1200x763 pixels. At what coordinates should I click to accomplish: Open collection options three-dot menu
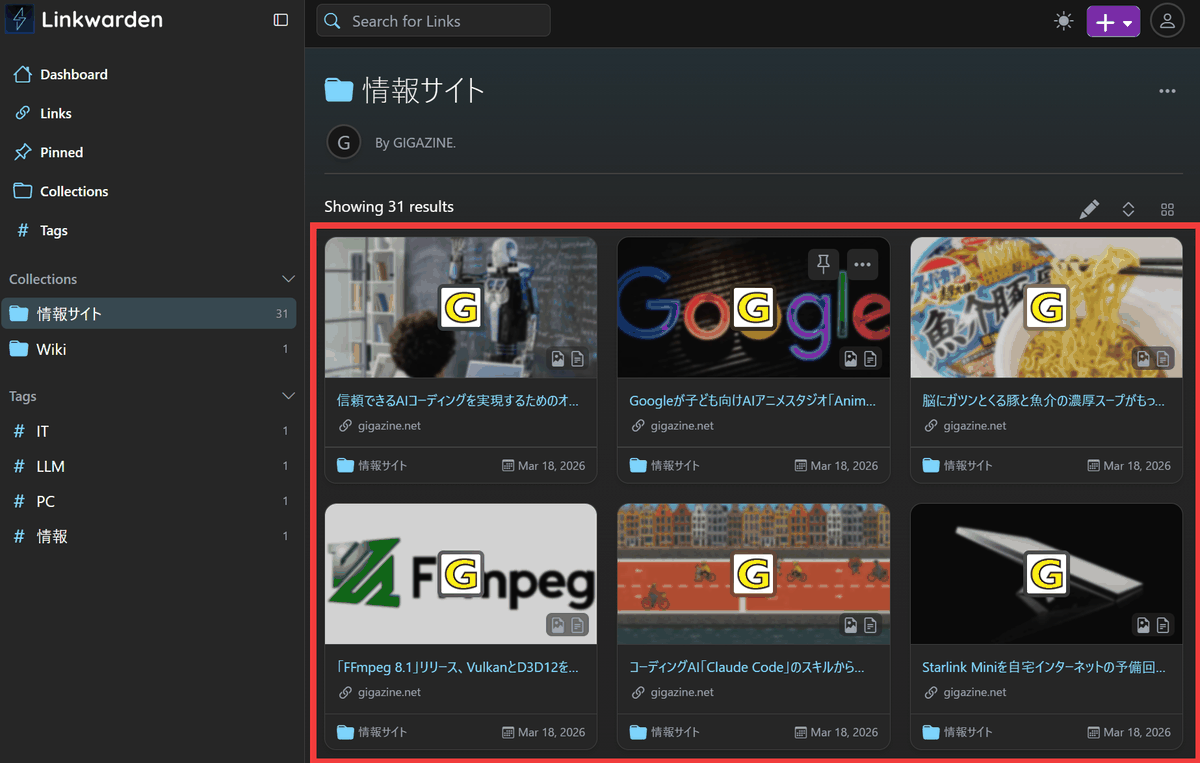click(x=1167, y=91)
